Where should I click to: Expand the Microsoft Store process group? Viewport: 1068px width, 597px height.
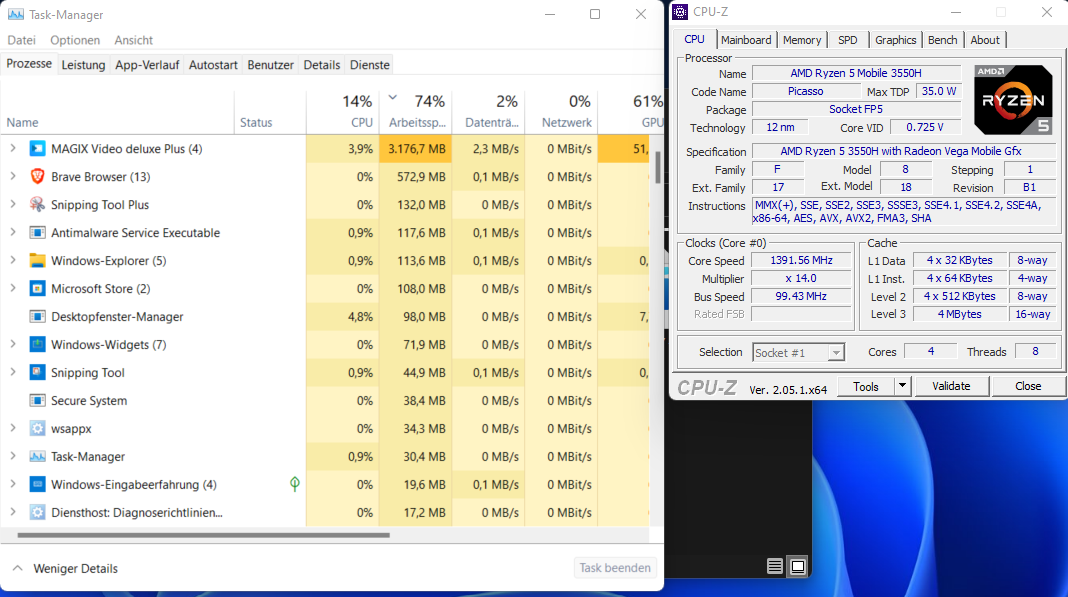point(12,288)
